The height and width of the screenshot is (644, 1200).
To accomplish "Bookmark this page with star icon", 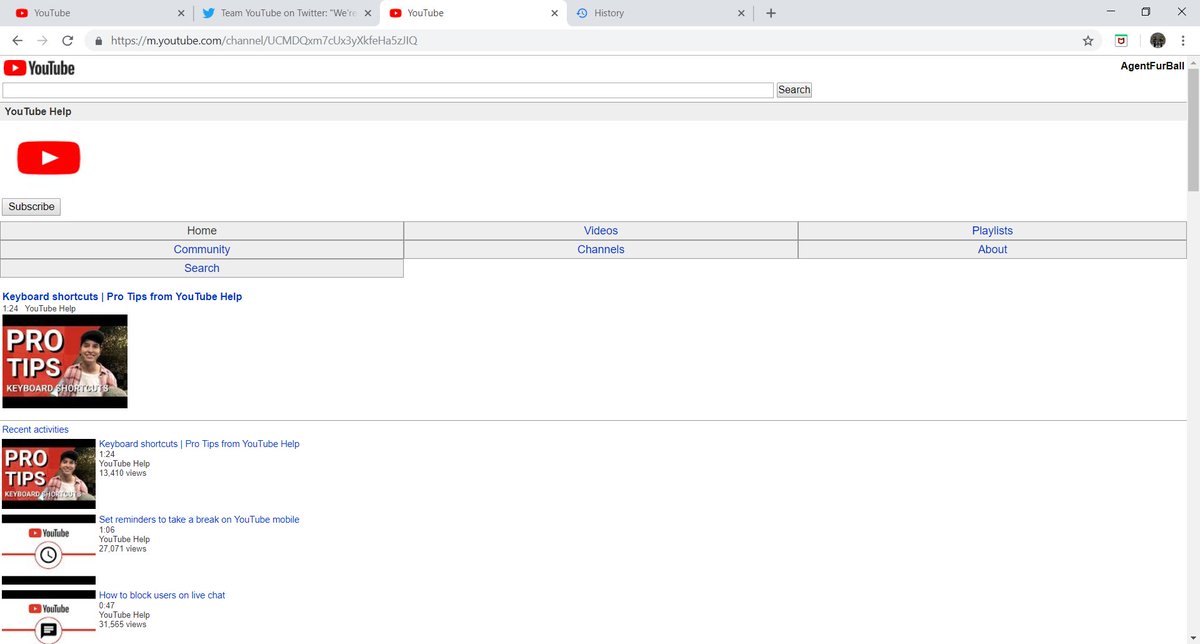I will (1088, 41).
